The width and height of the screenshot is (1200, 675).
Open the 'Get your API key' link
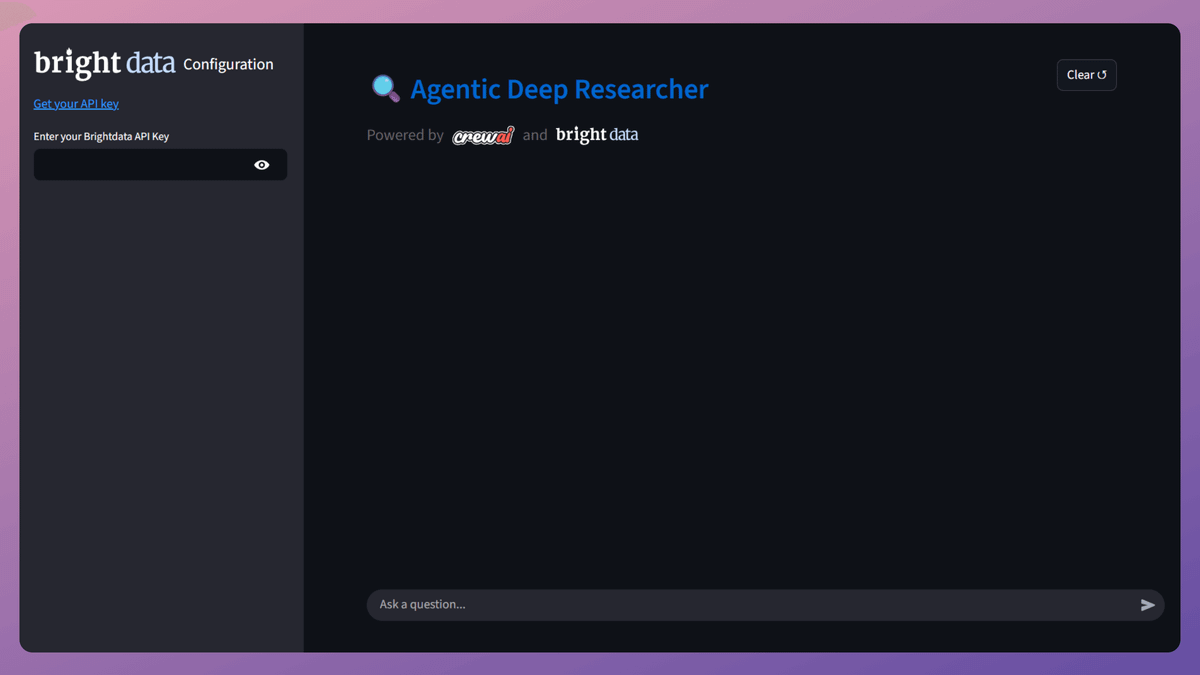click(x=76, y=104)
